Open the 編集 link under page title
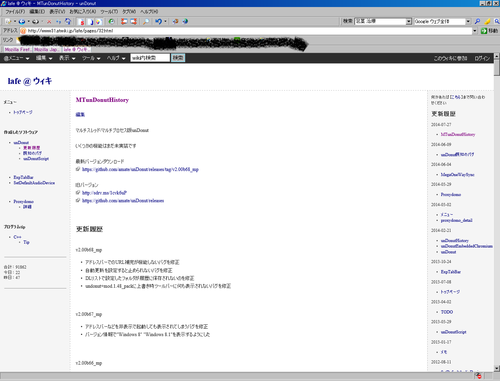The width and height of the screenshot is (500, 381). click(80, 114)
